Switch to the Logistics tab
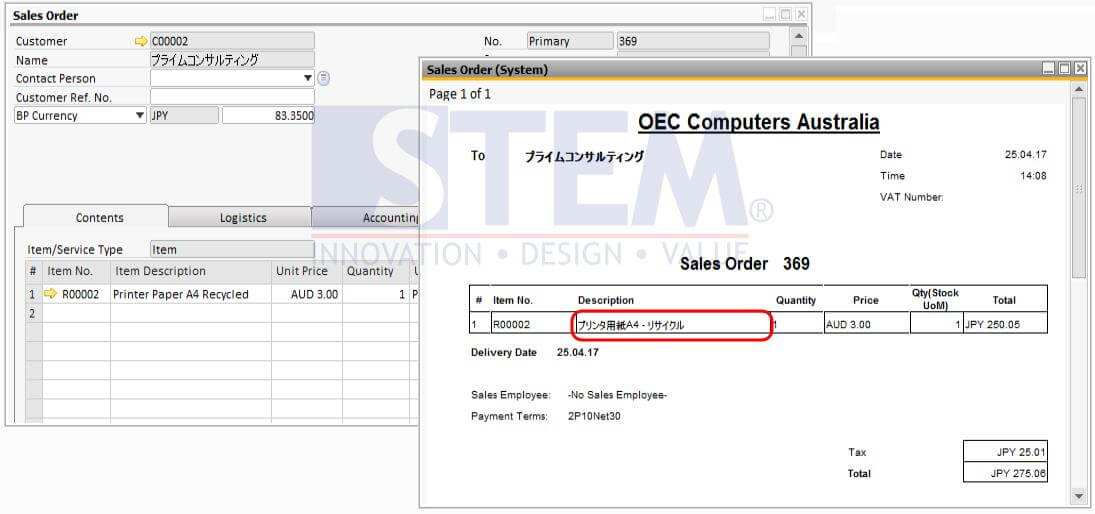The image size is (1095, 514). point(243,218)
